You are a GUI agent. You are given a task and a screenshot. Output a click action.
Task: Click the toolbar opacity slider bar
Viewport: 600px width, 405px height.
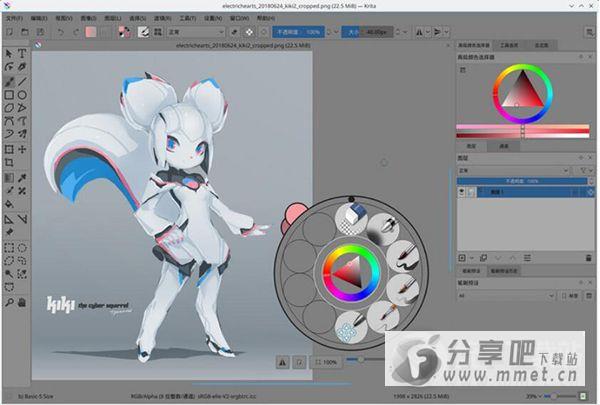[298, 32]
